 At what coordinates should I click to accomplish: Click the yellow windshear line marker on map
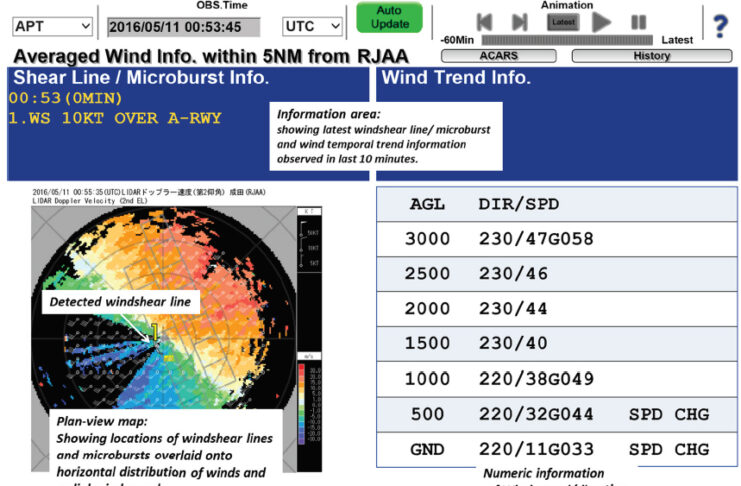(155, 331)
